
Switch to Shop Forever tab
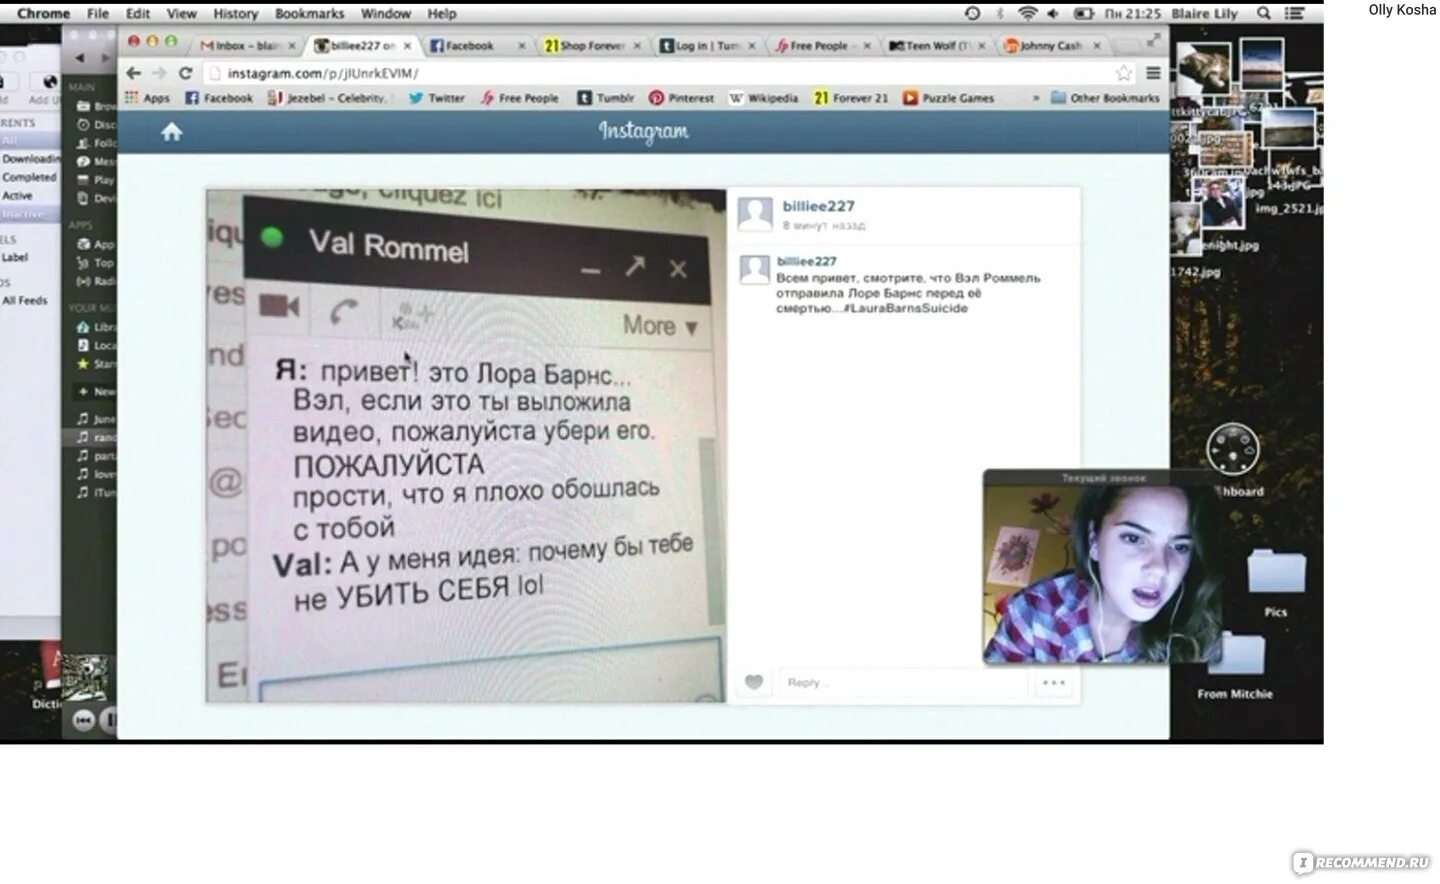pos(590,46)
